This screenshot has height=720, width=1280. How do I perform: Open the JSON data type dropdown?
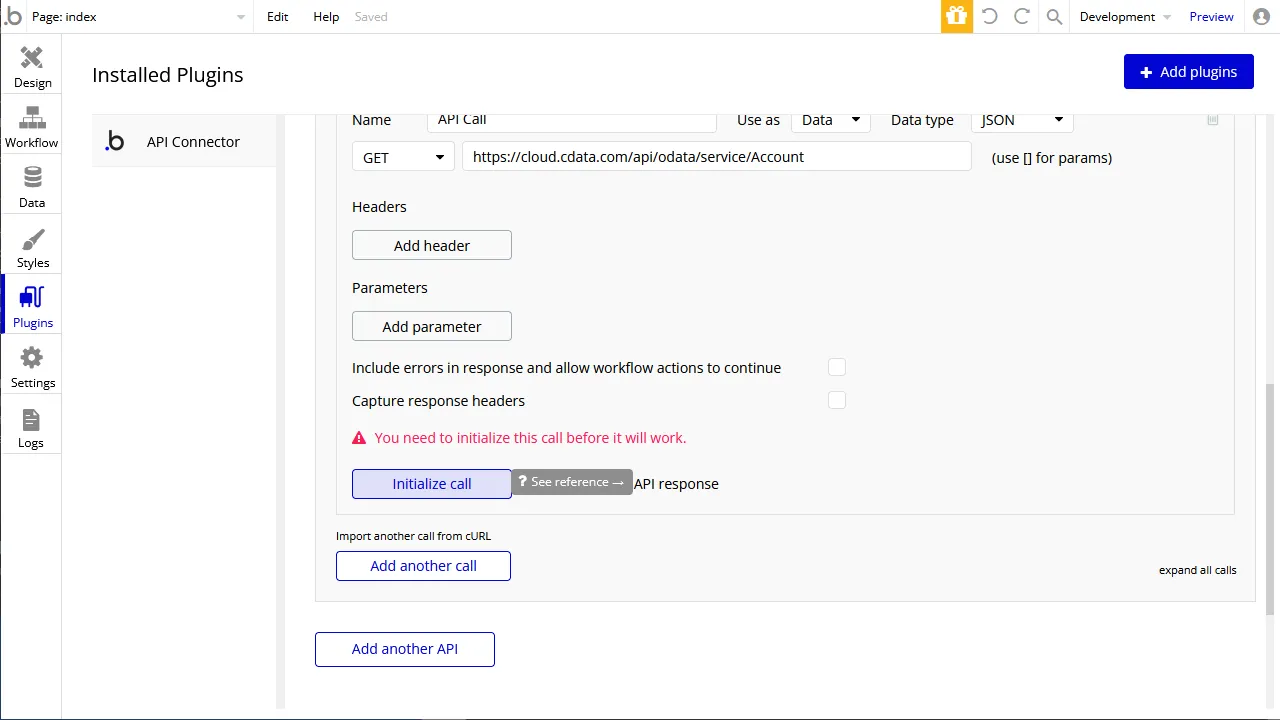pyautogui.click(x=1022, y=120)
